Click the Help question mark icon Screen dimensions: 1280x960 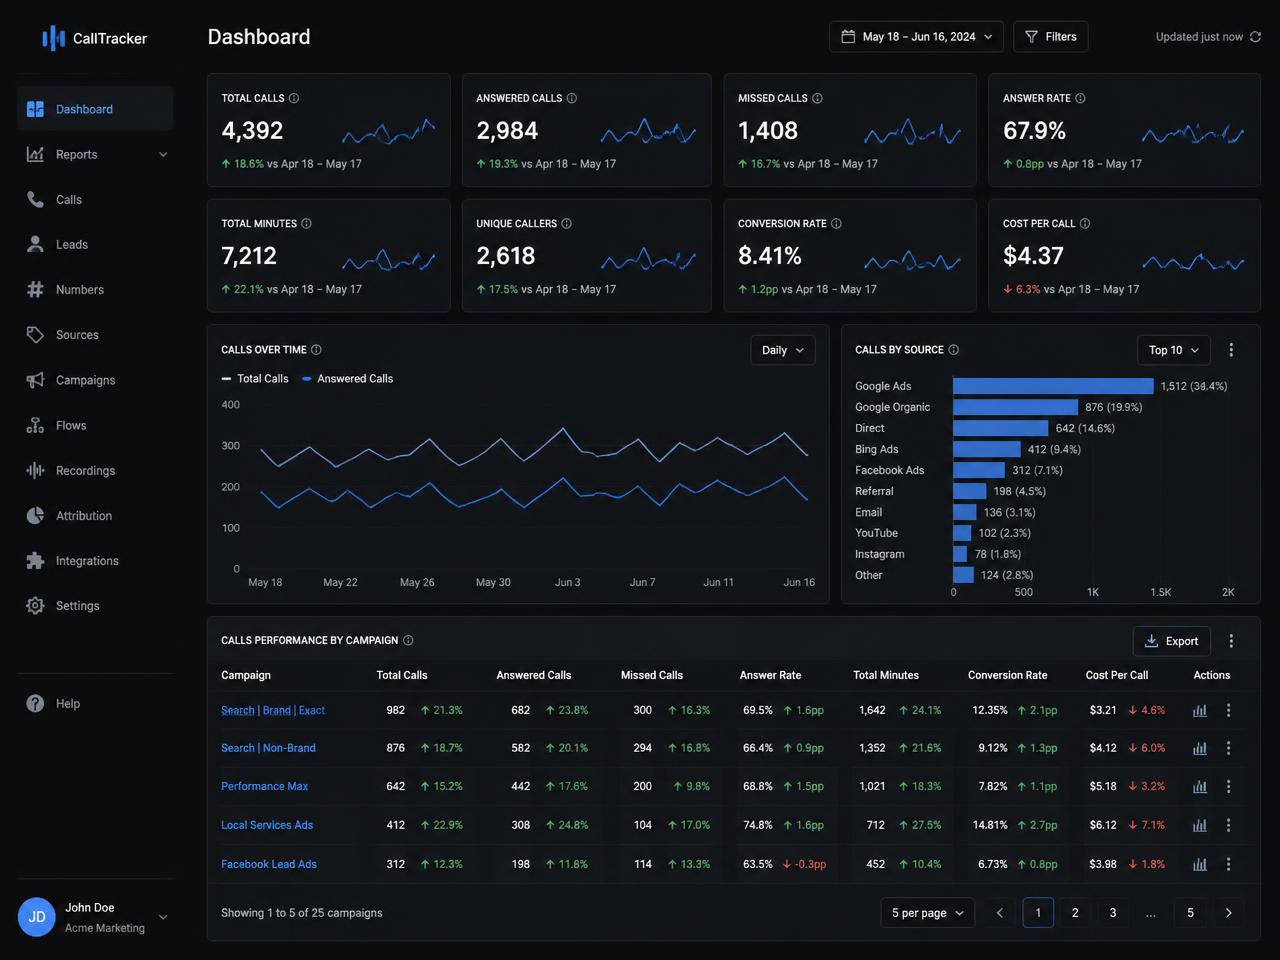(35, 703)
